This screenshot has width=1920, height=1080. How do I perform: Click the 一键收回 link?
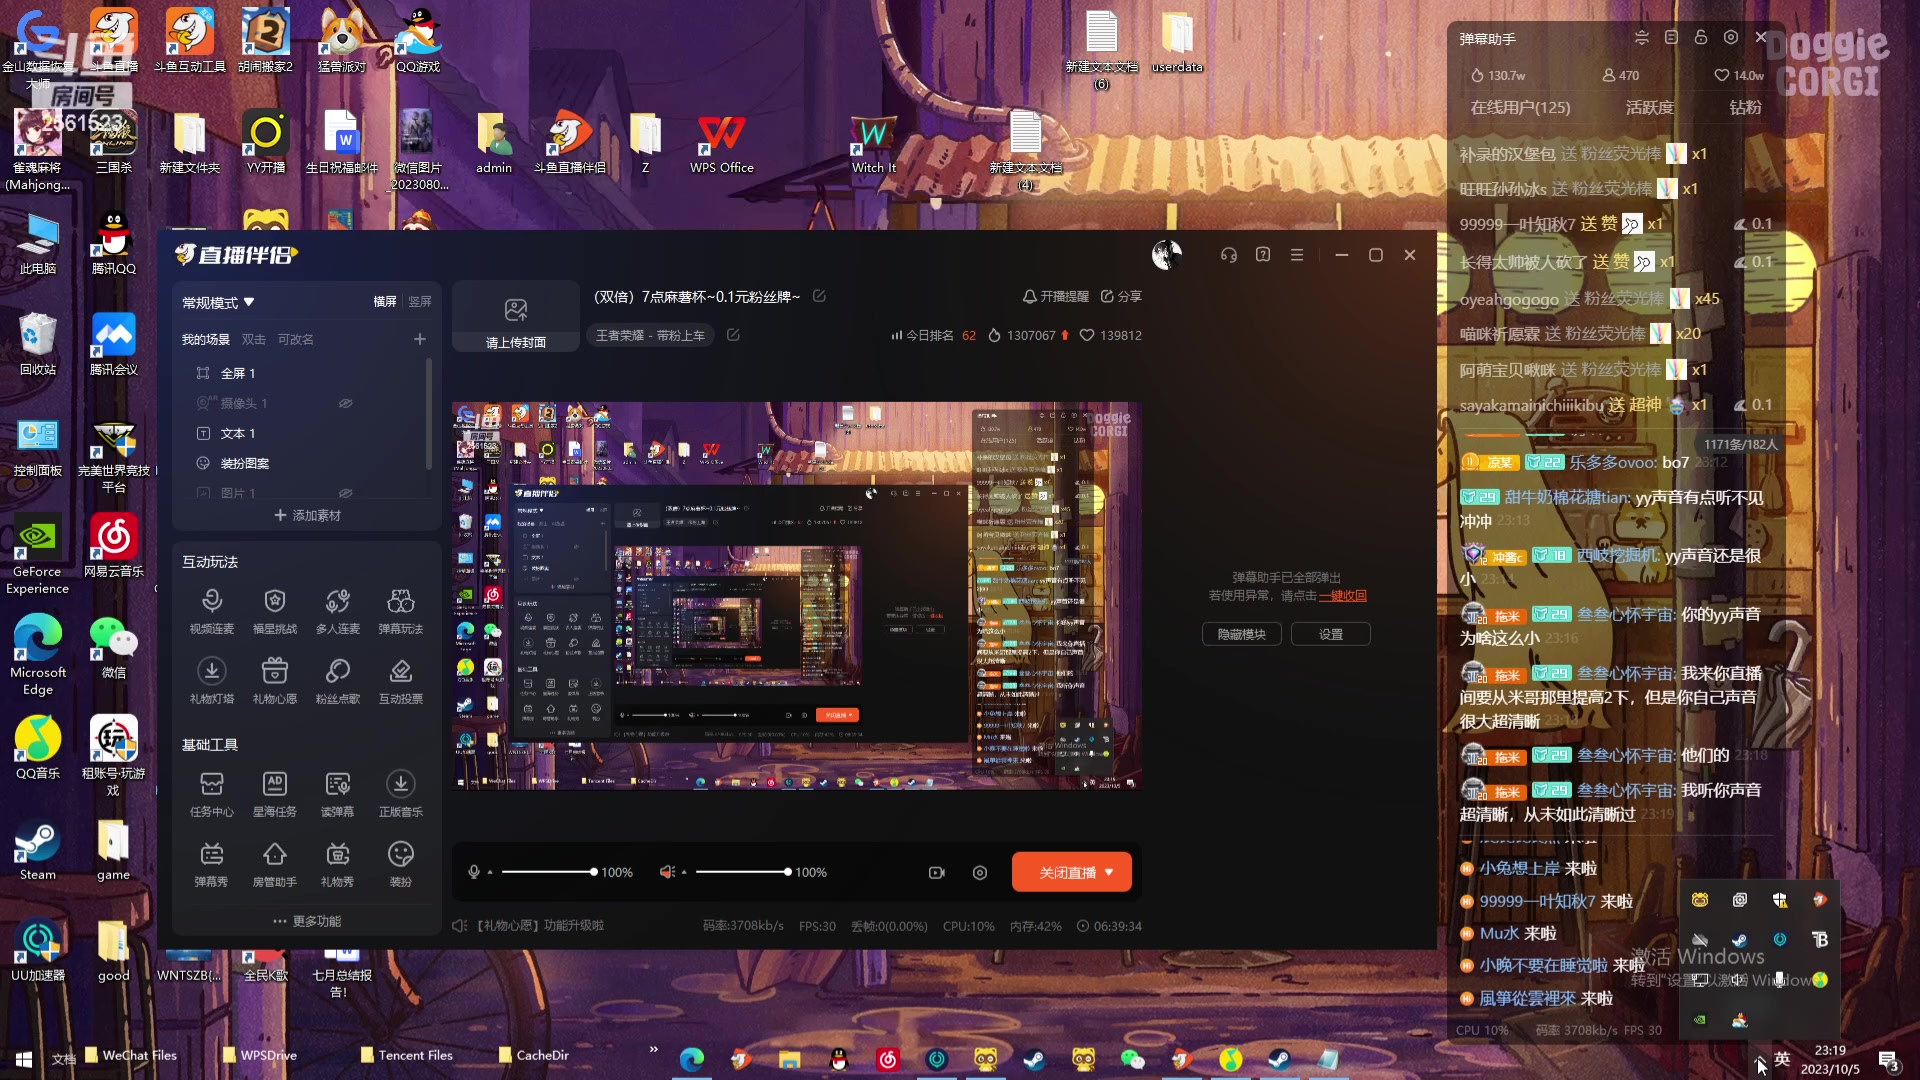(x=1342, y=595)
